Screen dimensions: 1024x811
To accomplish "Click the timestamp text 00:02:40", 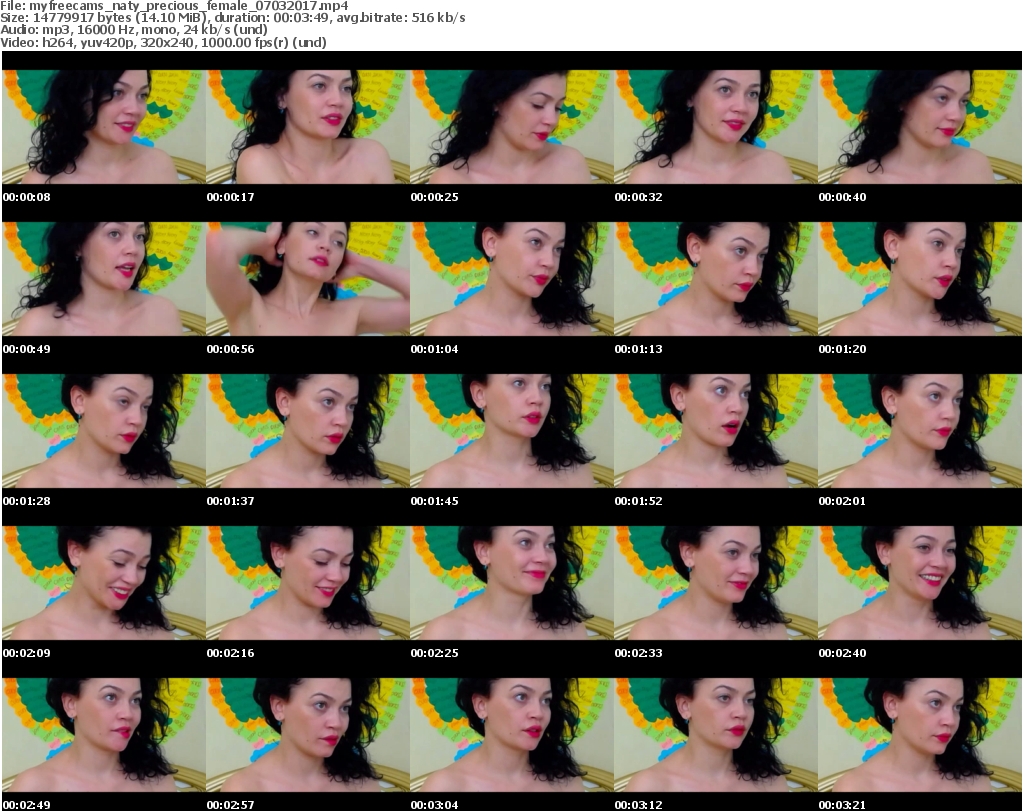I will (x=842, y=653).
